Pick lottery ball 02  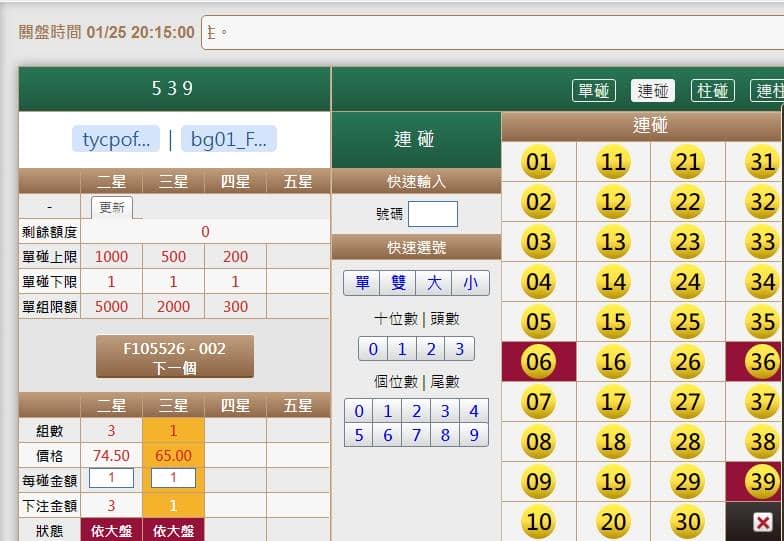[538, 202]
